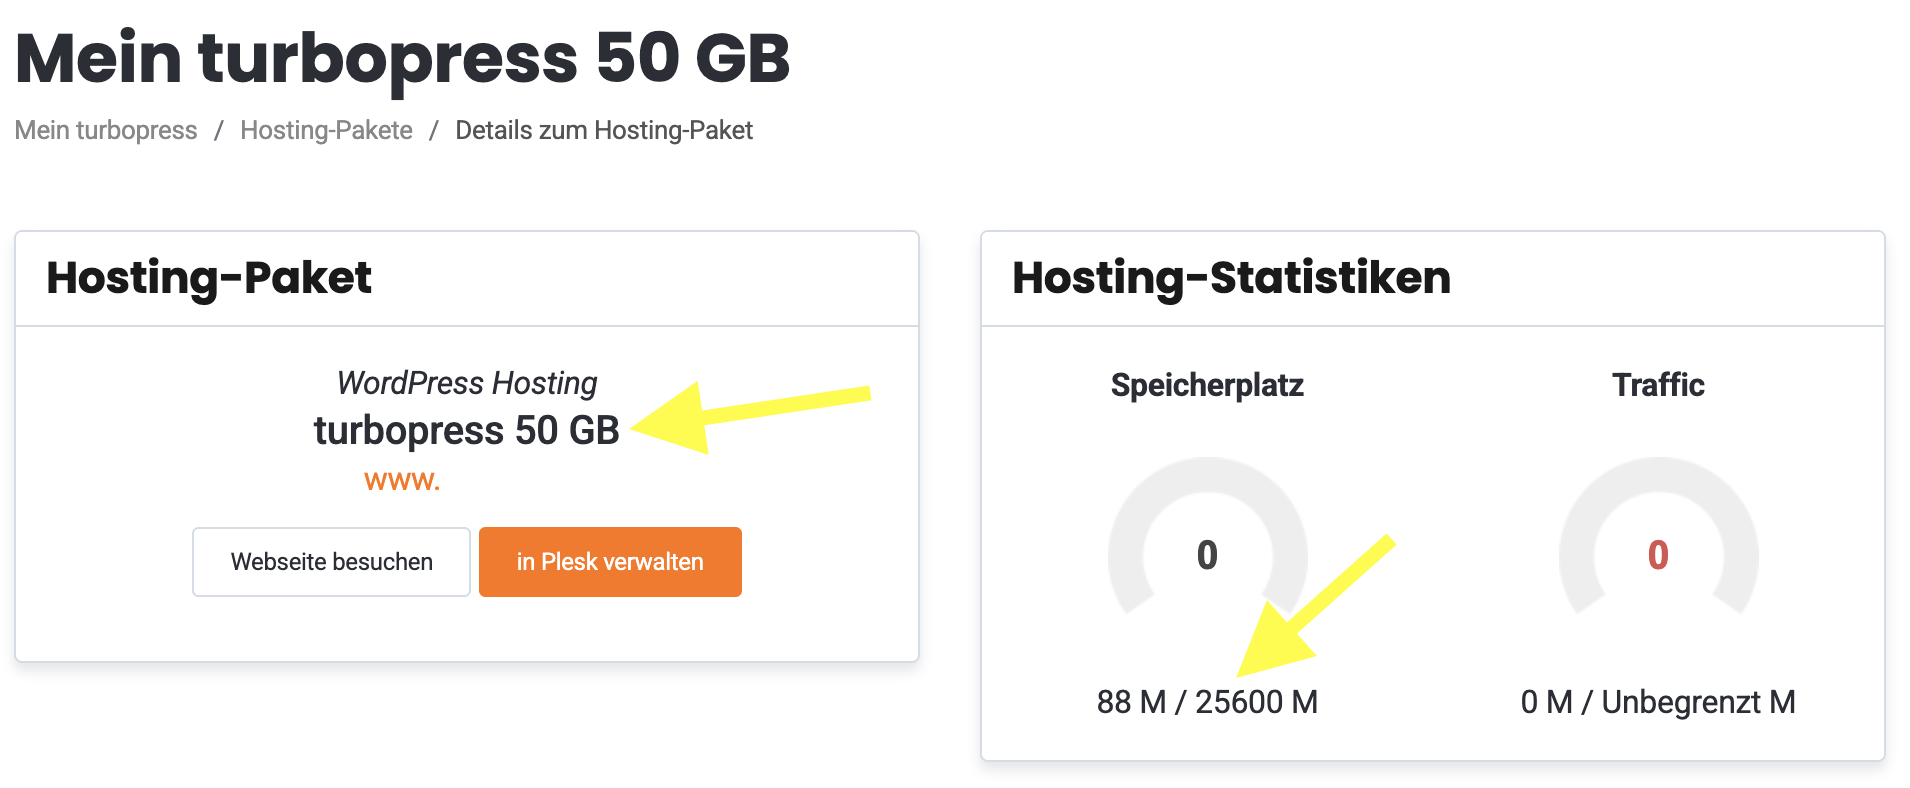Click the WordPress Hosting italic label
The height and width of the screenshot is (788, 1910).
pos(467,383)
